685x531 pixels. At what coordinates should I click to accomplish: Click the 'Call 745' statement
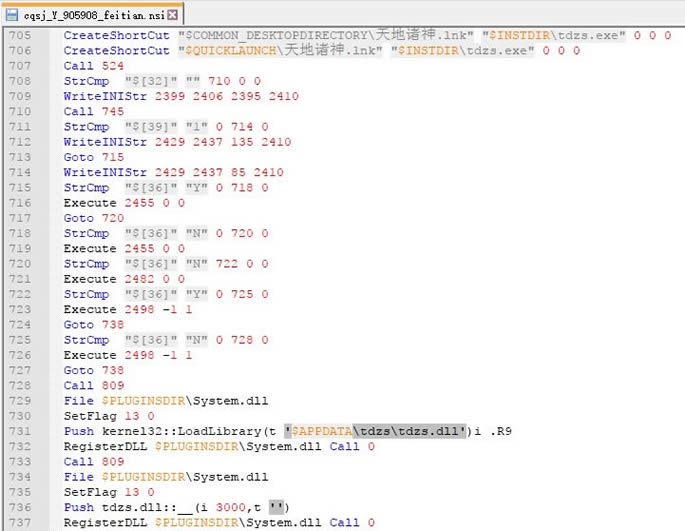[x=93, y=111]
